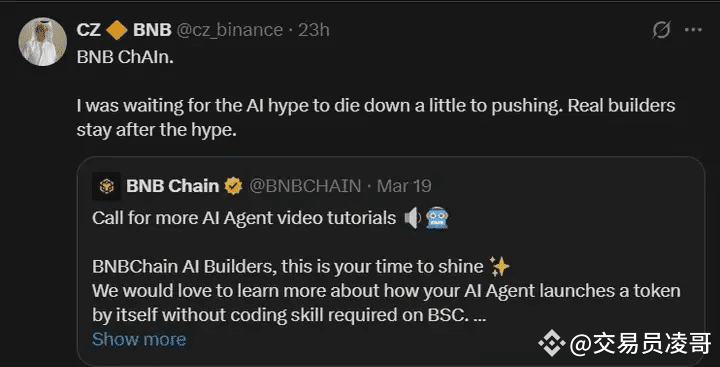This screenshot has height=367, width=720.
Task: Click the sparkles emoji after 'shine'
Action: pyautogui.click(x=500, y=266)
